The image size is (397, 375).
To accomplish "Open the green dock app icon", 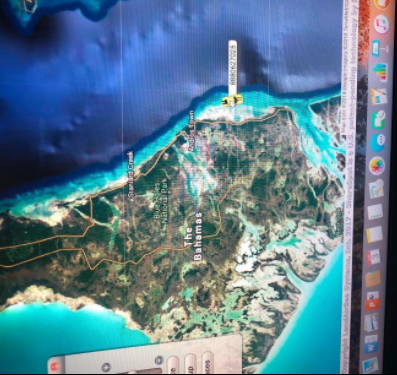I will pyautogui.click(x=379, y=119).
